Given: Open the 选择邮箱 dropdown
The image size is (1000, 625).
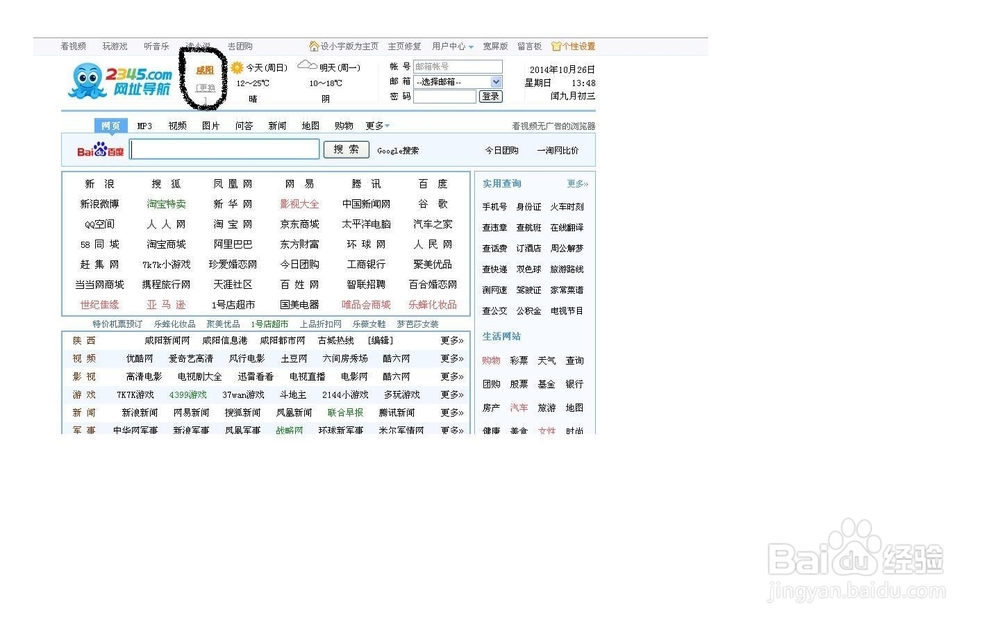Looking at the screenshot, I should pos(458,82).
